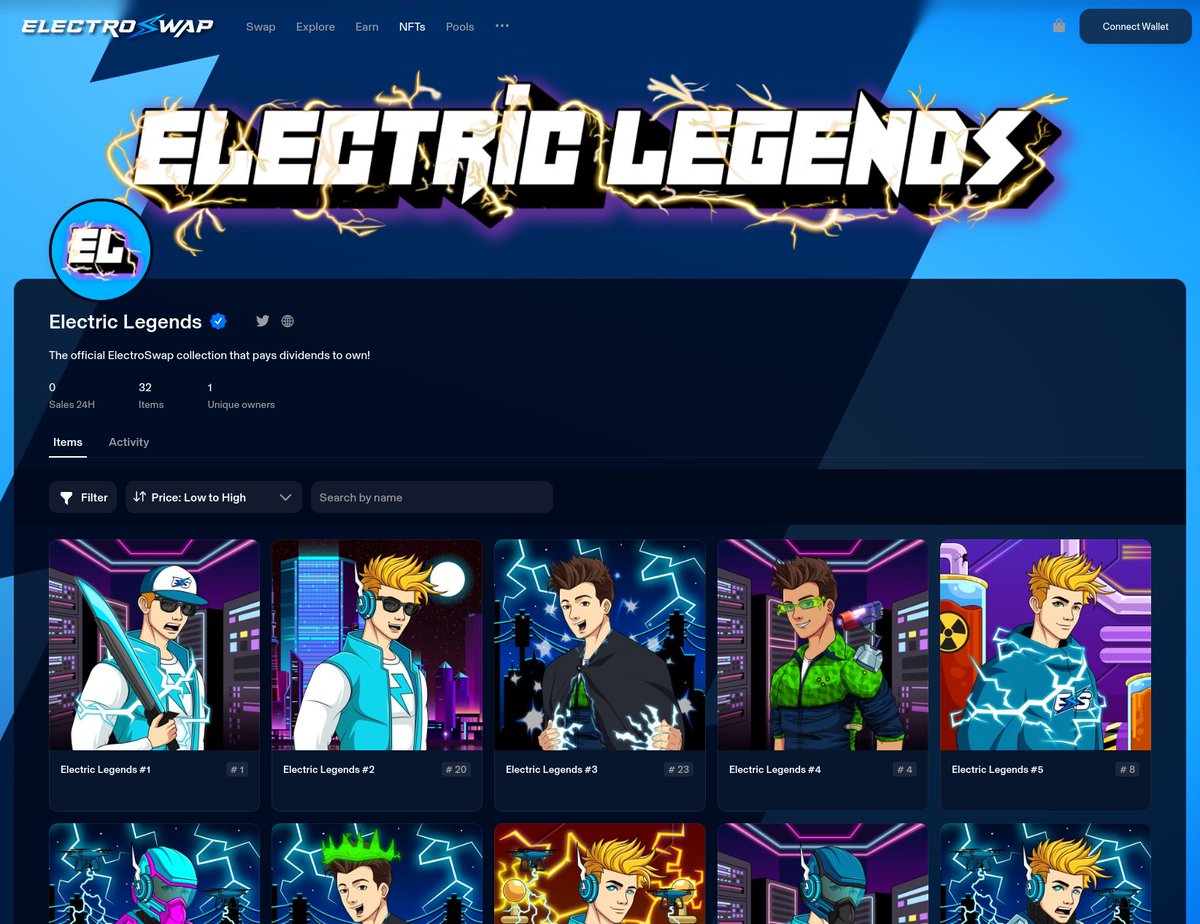Open the Pools nav item
The image size is (1200, 924).
point(460,27)
